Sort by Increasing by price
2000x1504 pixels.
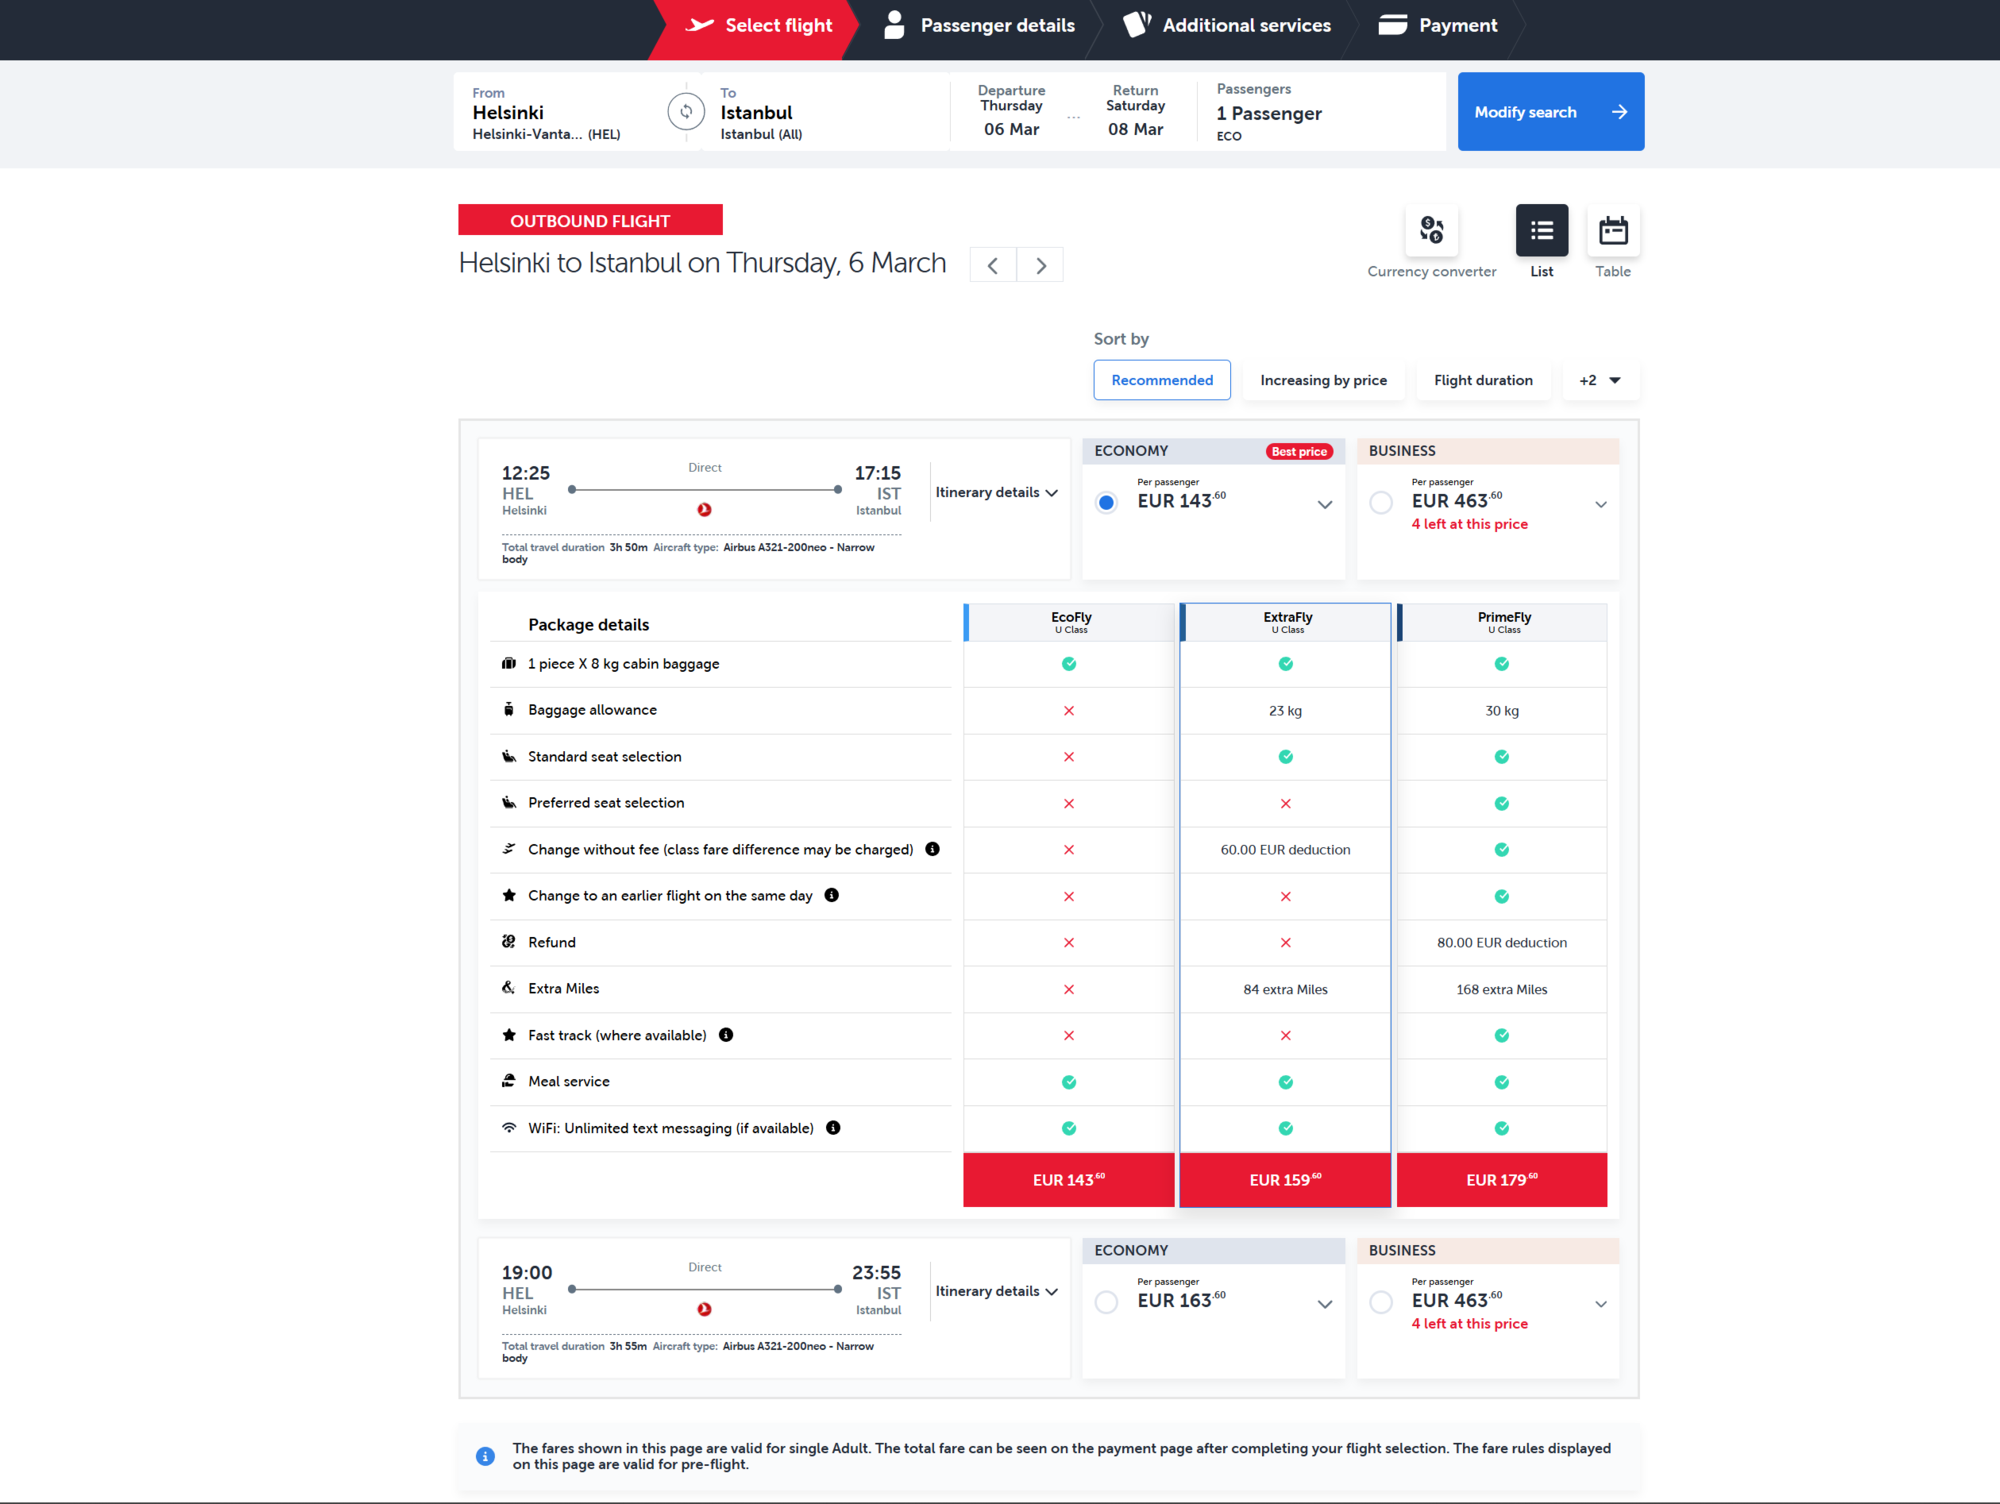click(1323, 380)
